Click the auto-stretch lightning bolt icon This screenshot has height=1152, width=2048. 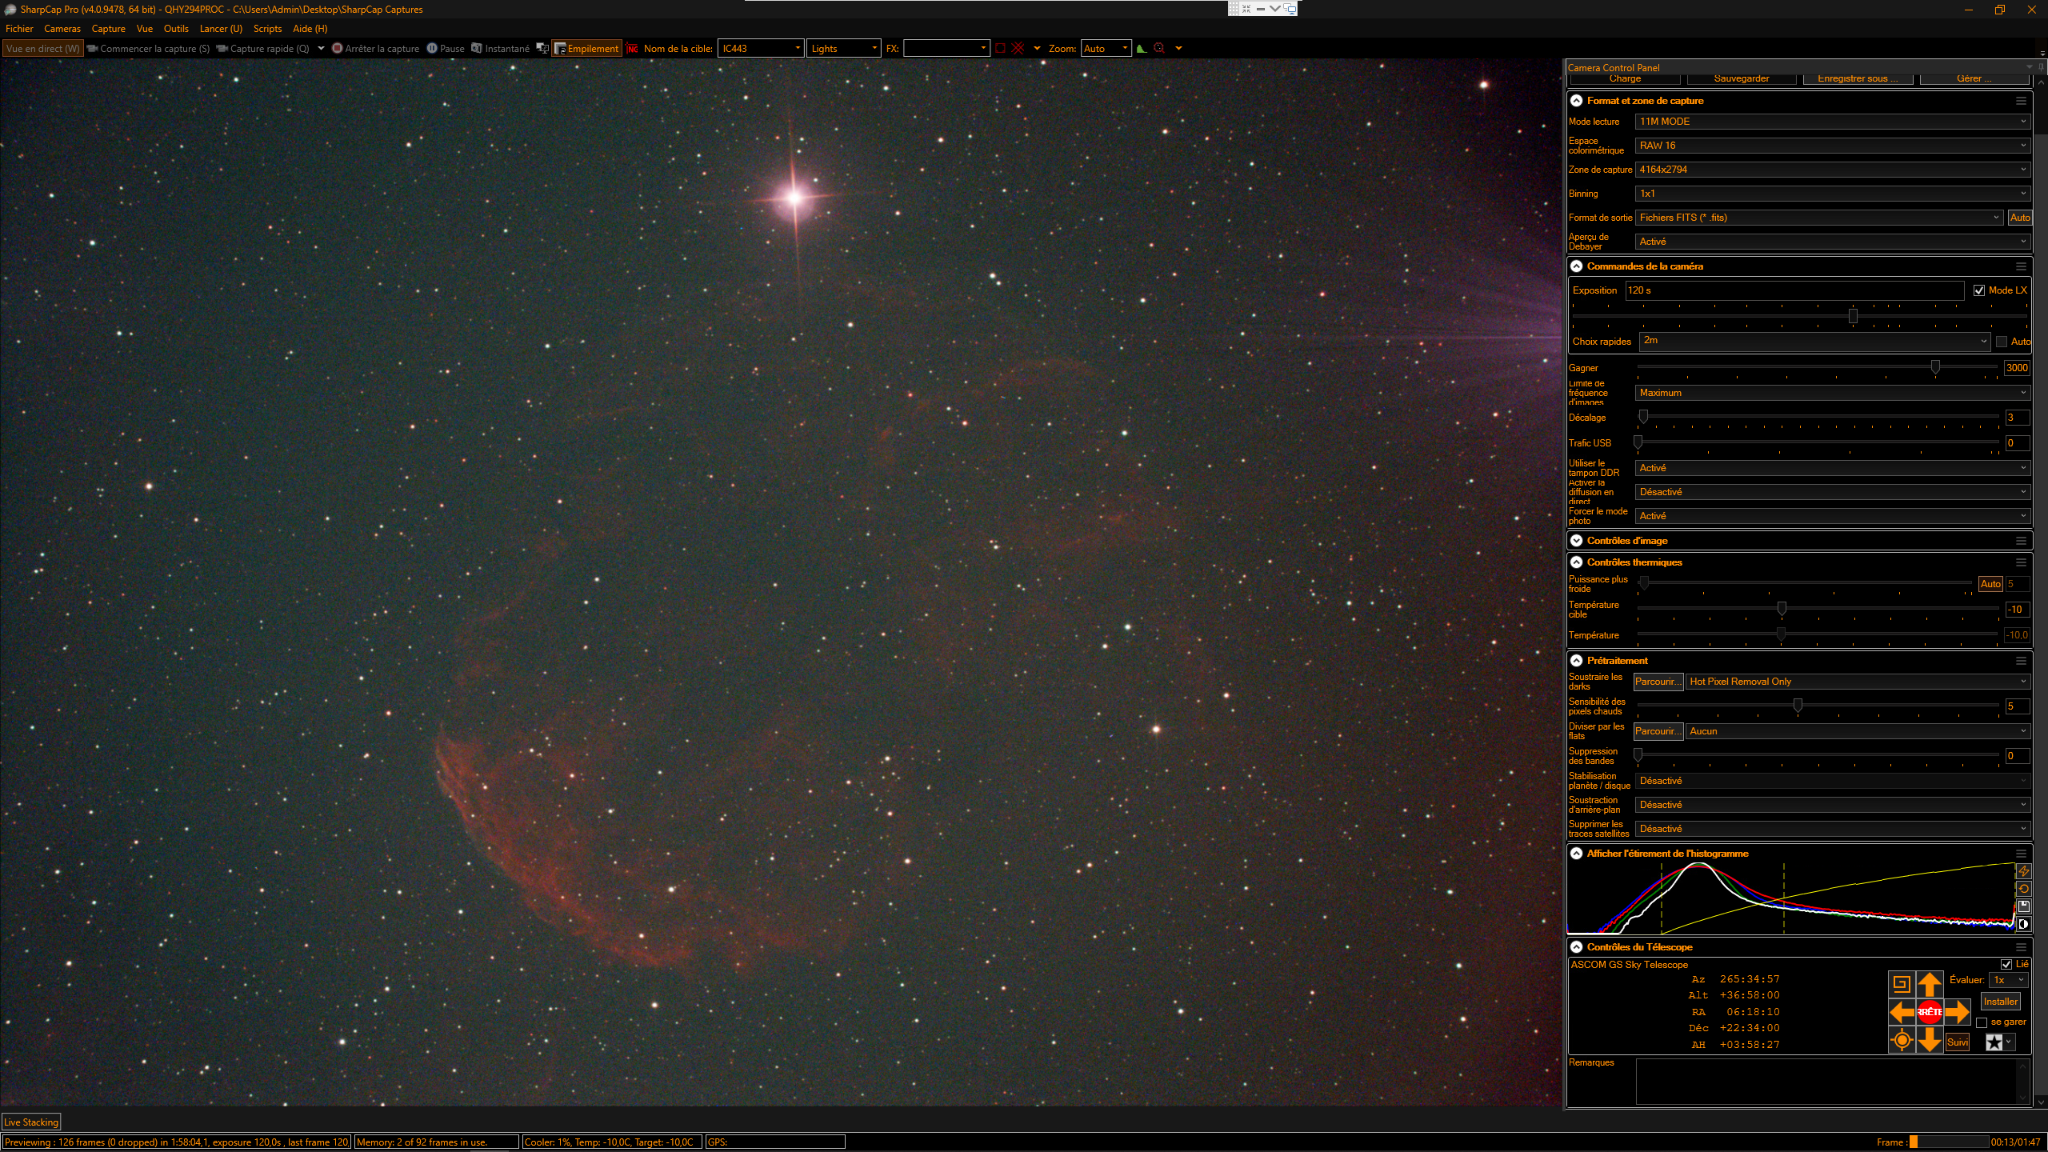coord(2023,871)
